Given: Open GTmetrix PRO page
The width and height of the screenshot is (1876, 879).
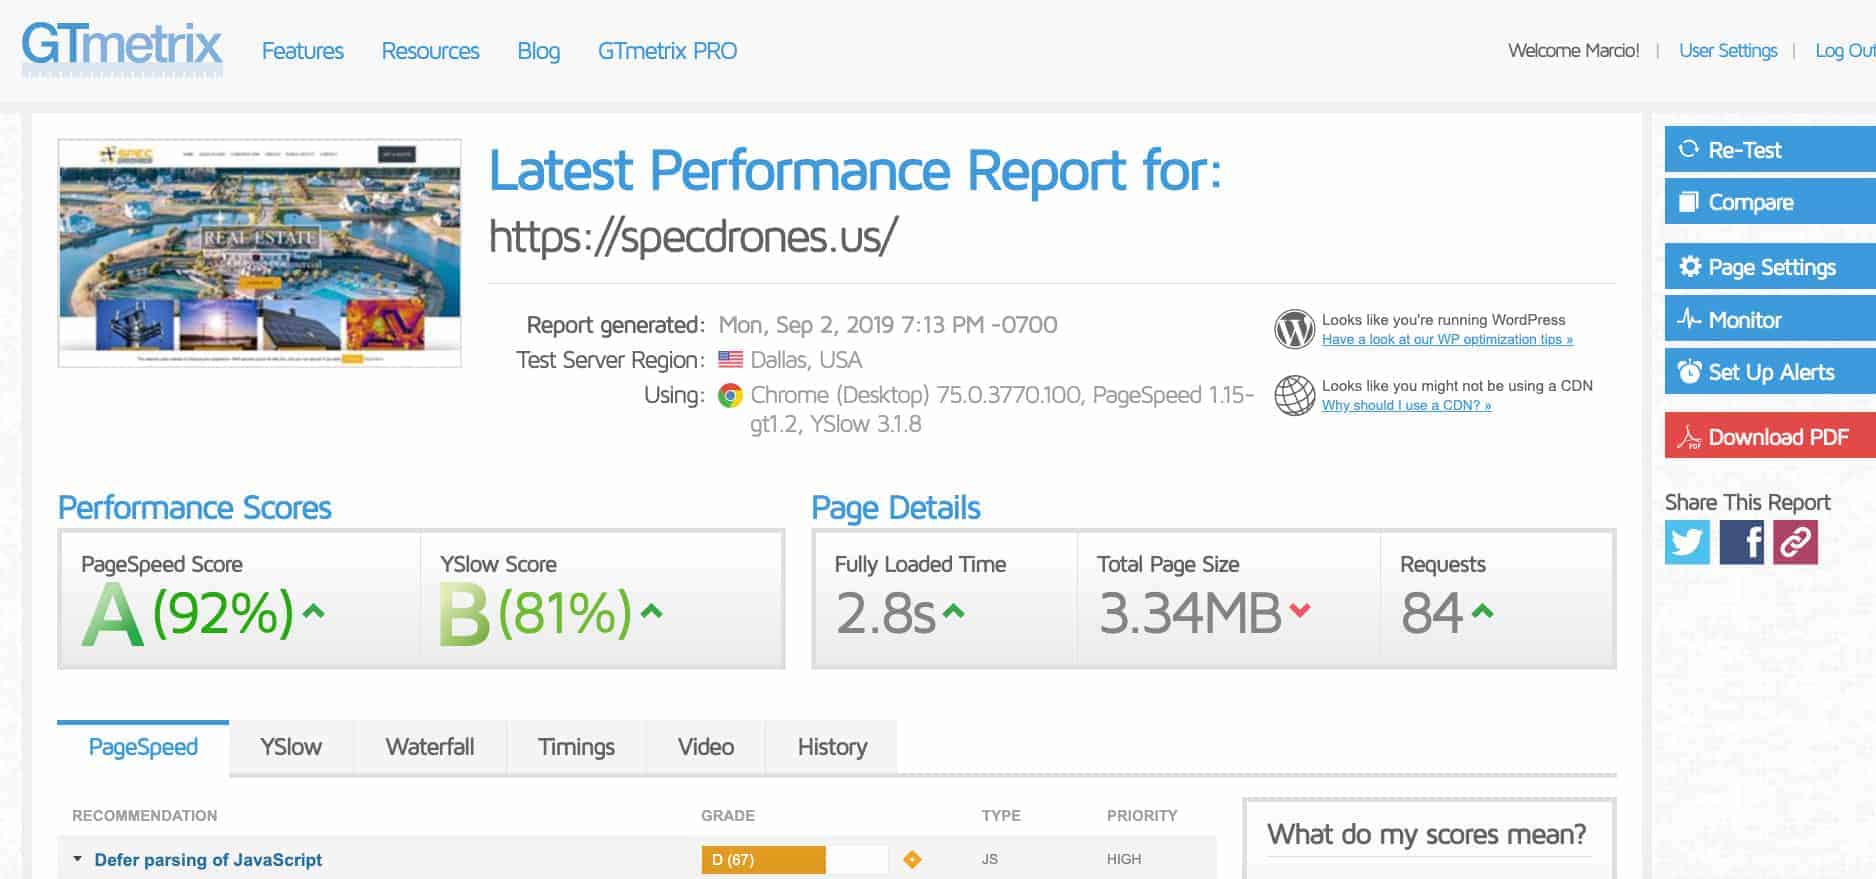Looking at the screenshot, I should coord(667,51).
